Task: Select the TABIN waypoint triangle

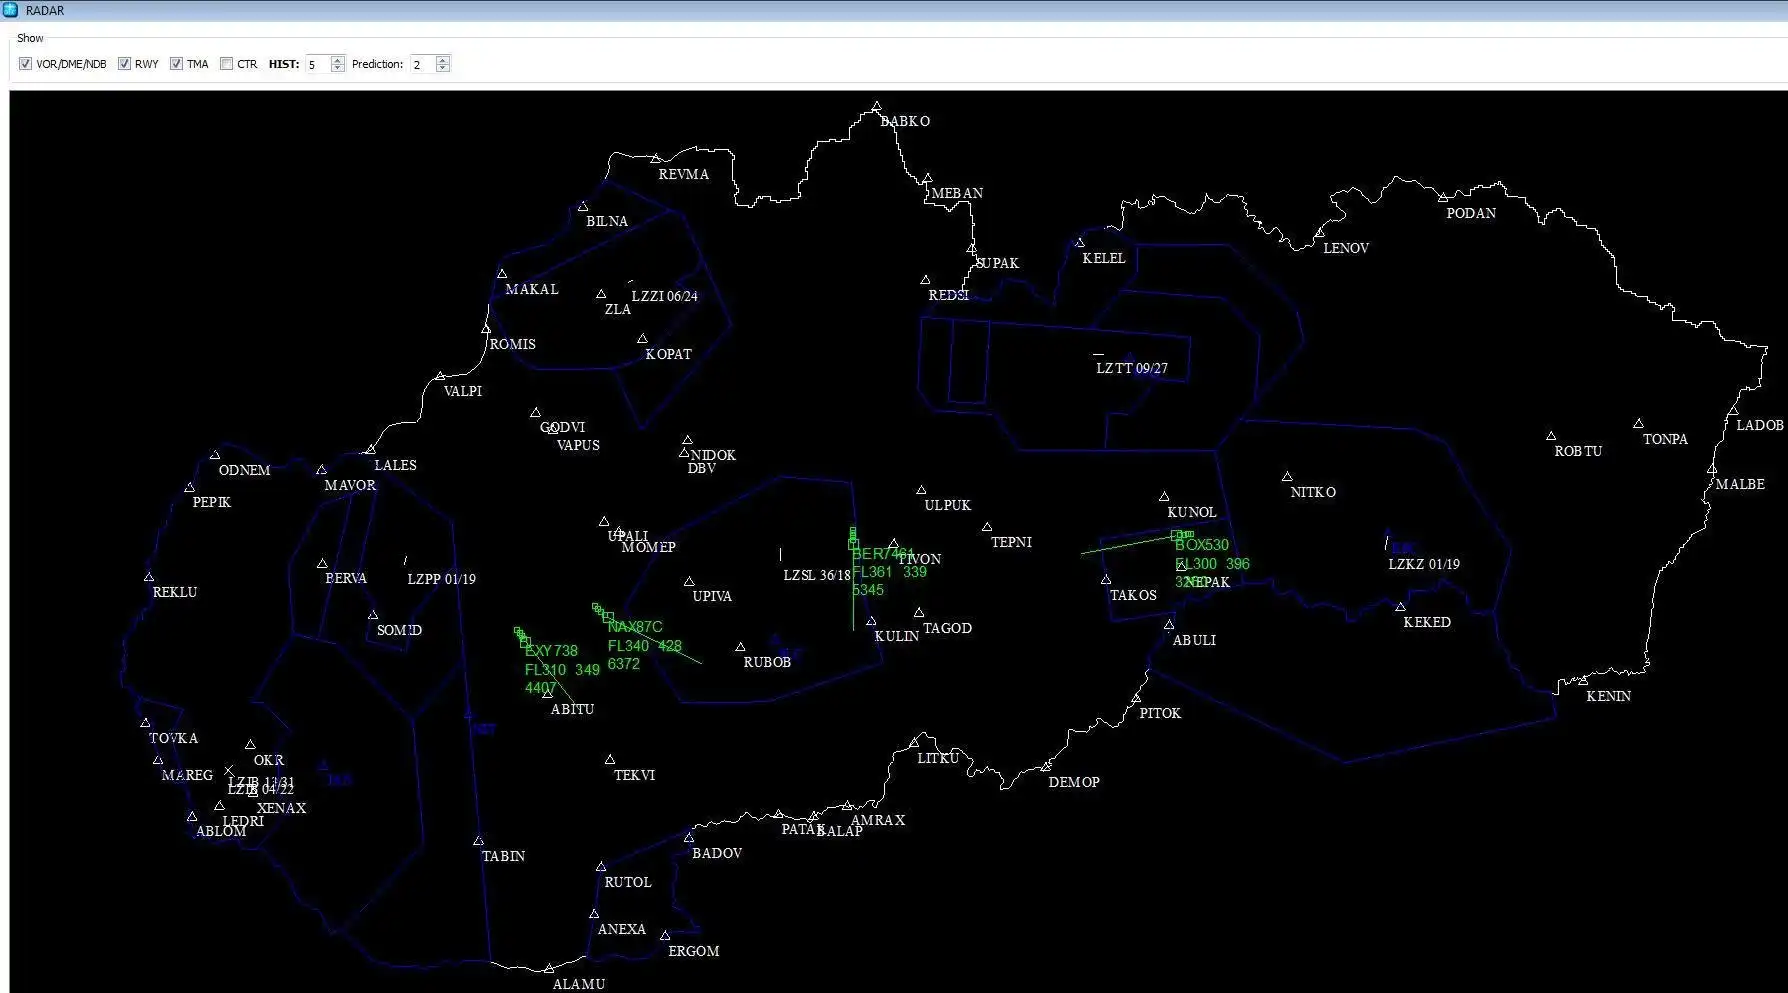Action: (478, 841)
